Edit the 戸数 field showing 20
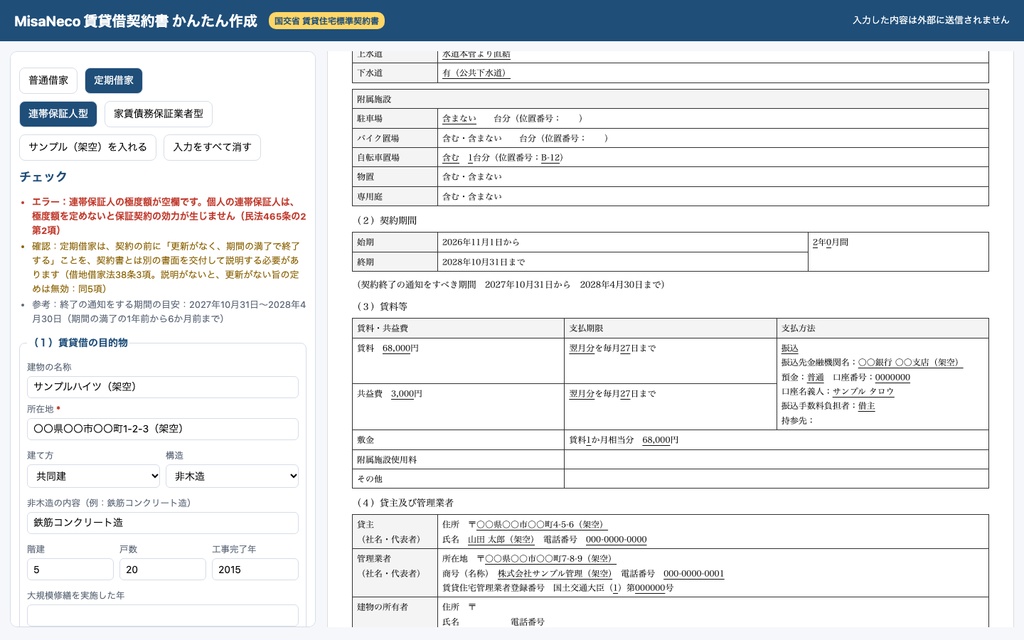This screenshot has height=640, width=1024. [163, 569]
